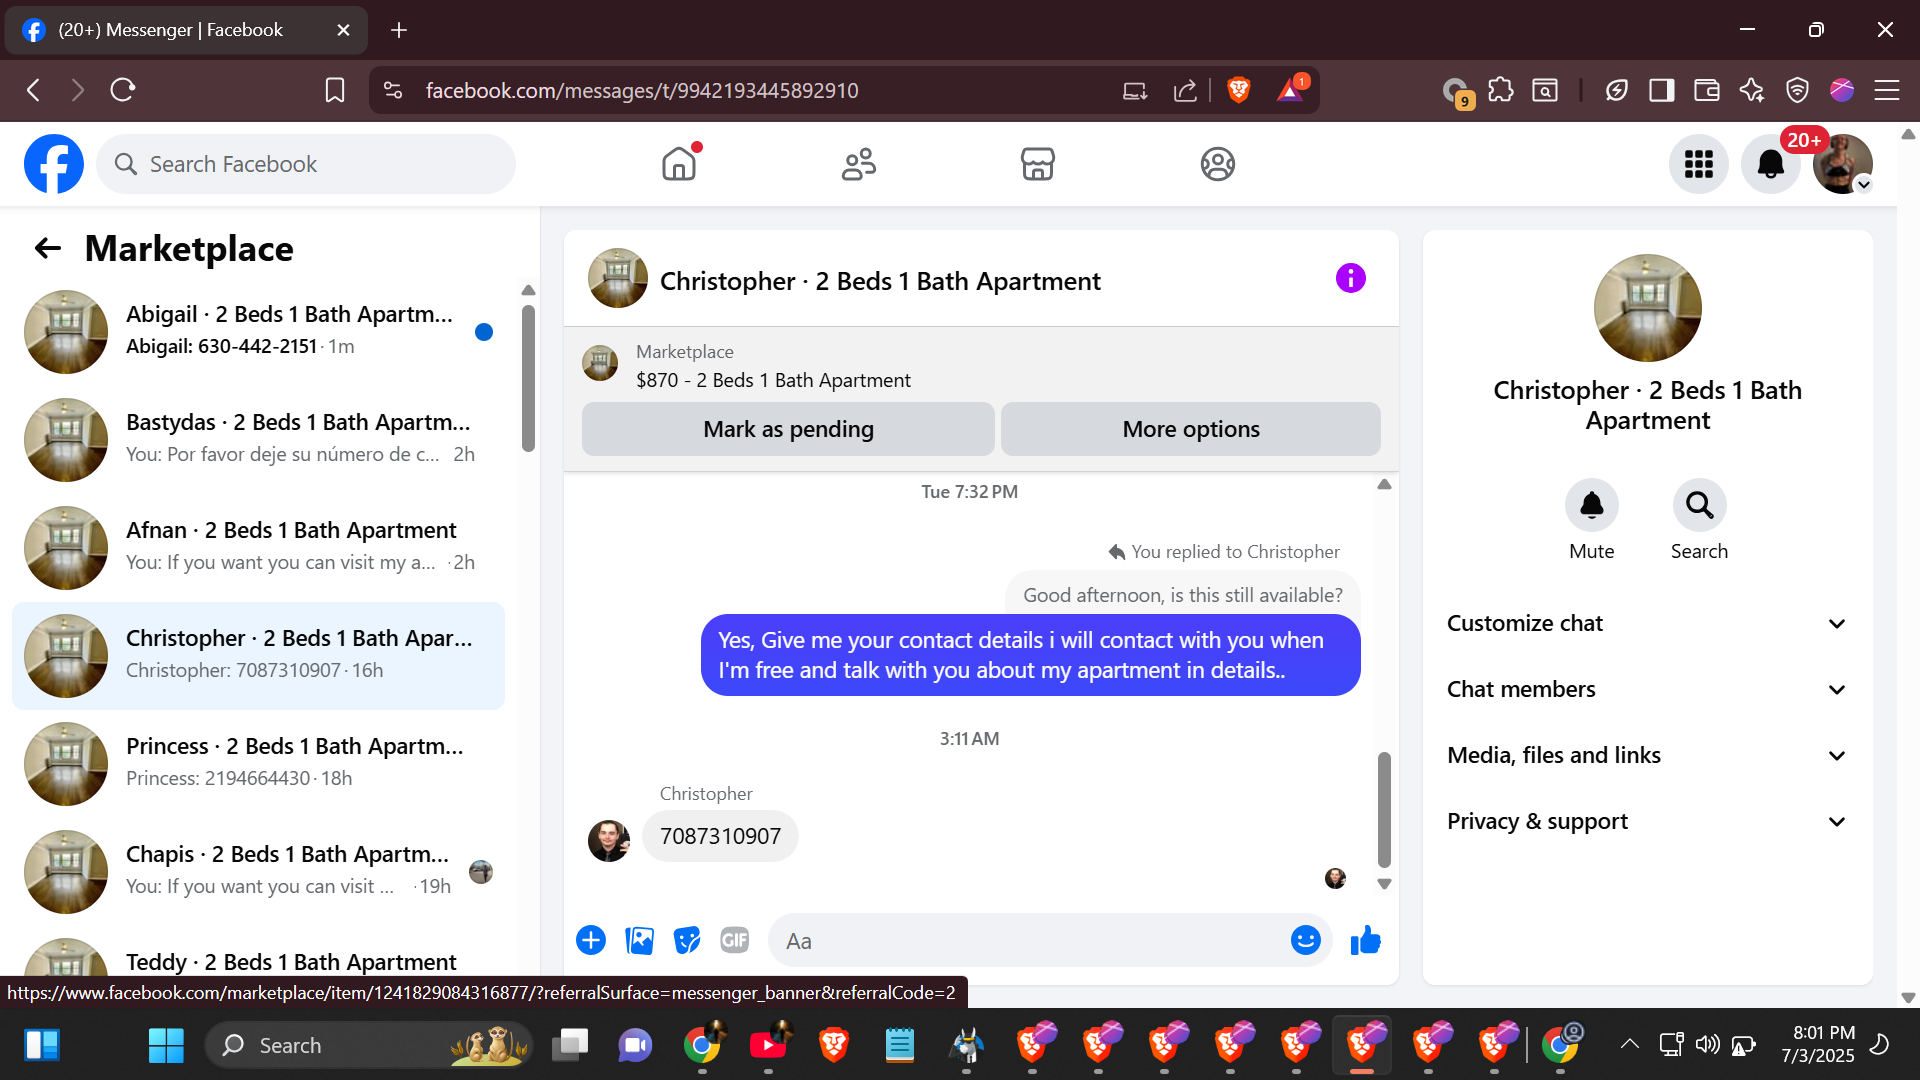Expand Media, files and links section
Image resolution: width=1920 pixels, height=1080 pixels.
point(1647,756)
